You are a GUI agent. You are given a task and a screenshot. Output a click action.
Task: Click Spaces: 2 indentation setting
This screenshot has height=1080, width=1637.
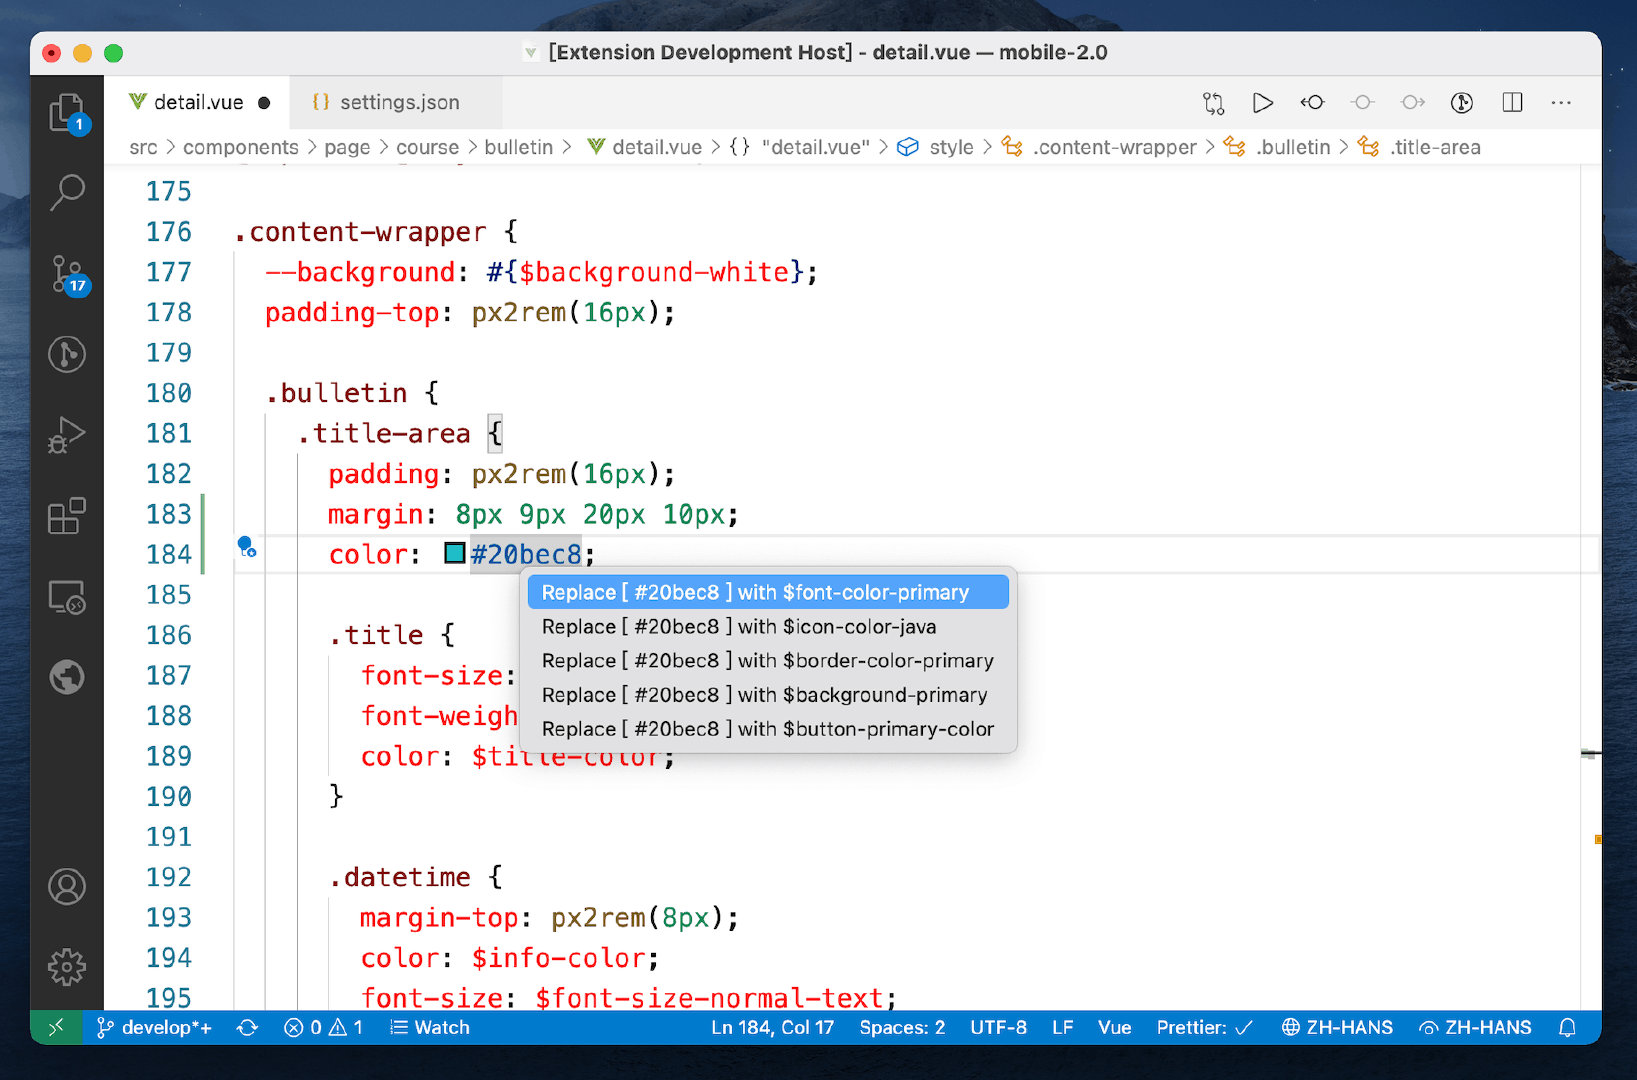pyautogui.click(x=902, y=1027)
